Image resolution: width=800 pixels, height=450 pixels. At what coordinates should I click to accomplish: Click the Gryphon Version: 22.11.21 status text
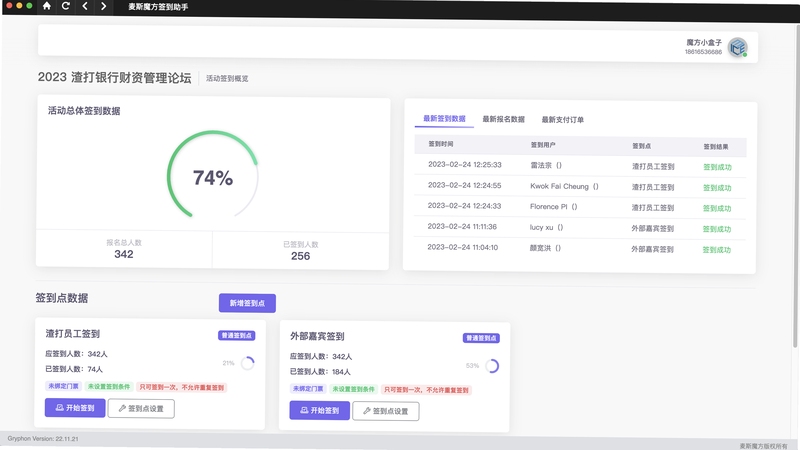coord(43,439)
